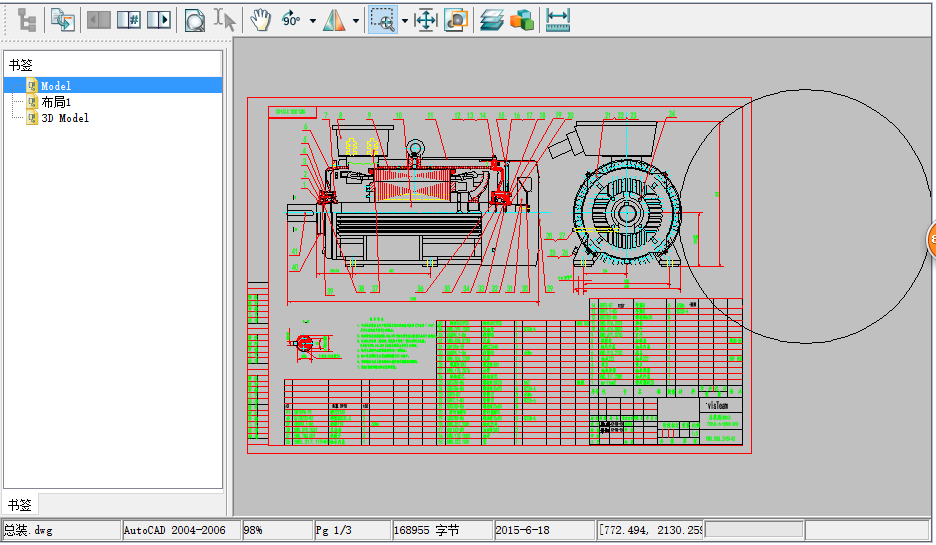The width and height of the screenshot is (936, 545).
Task: Click the 3D colored cubes icon
Action: 521,20
